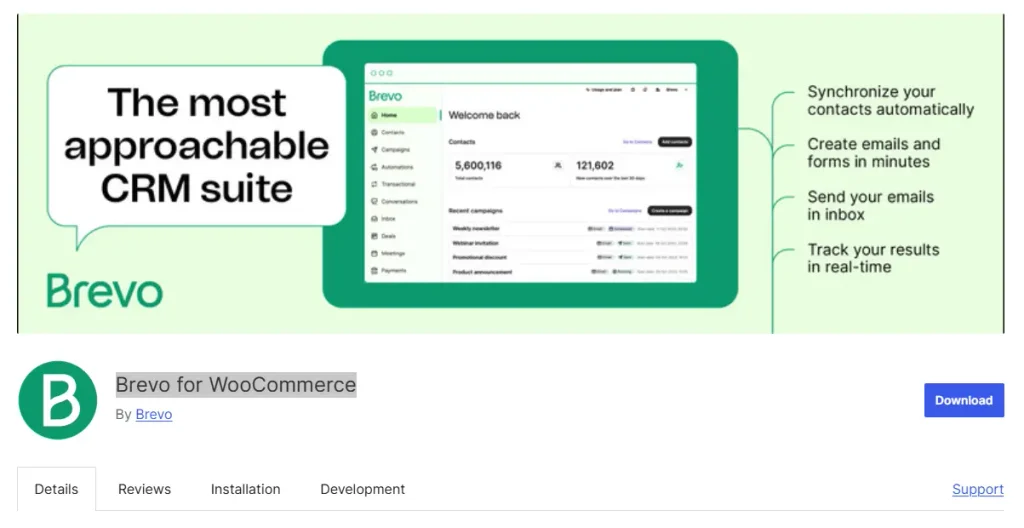Click the round green Brevo B plugin icon
Screen dimensions: 1024x528
pyautogui.click(x=57, y=400)
